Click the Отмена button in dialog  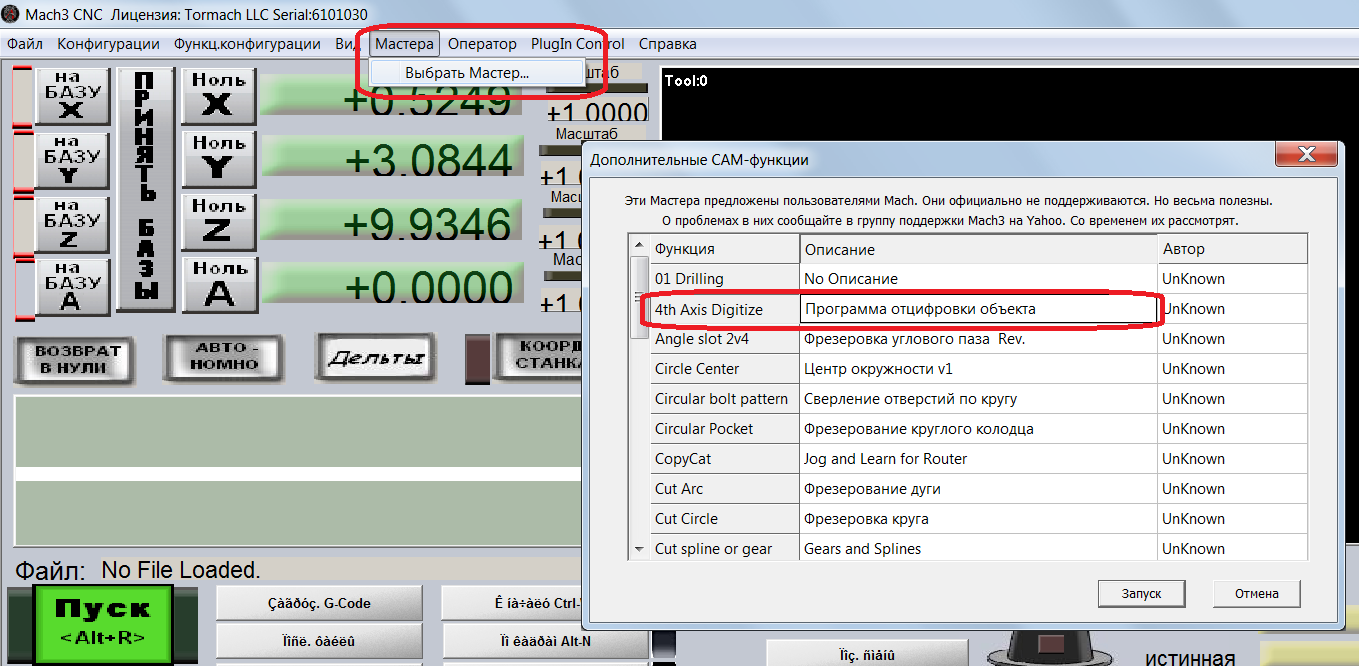point(1256,593)
